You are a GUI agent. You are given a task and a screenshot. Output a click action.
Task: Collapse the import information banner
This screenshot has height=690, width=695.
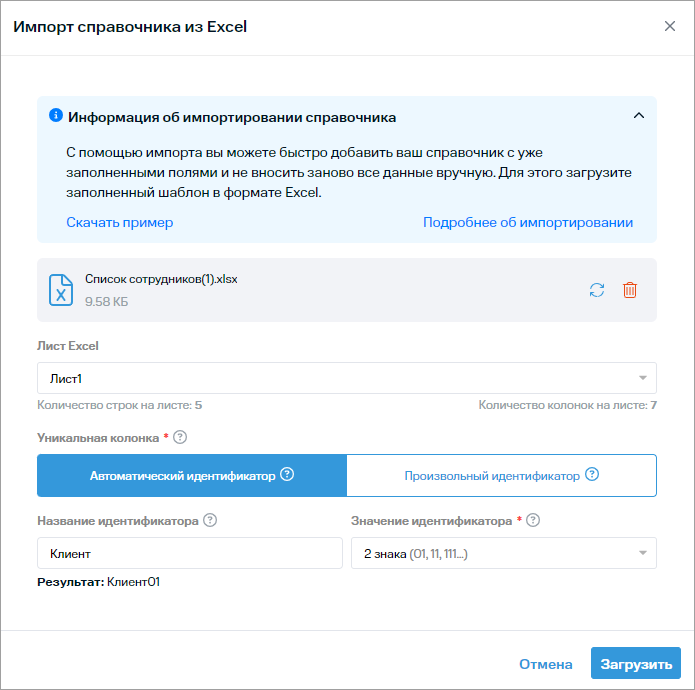point(638,116)
